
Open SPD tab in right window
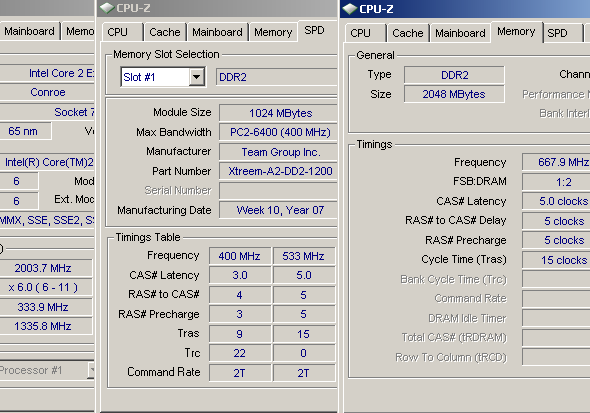(x=563, y=33)
